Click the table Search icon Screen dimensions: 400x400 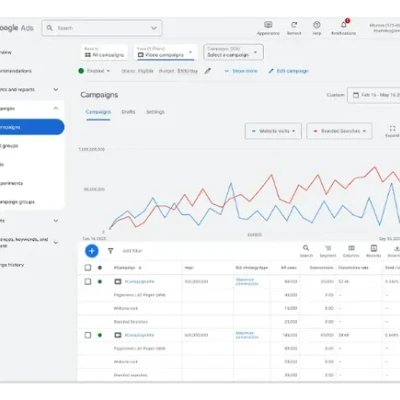[306, 248]
